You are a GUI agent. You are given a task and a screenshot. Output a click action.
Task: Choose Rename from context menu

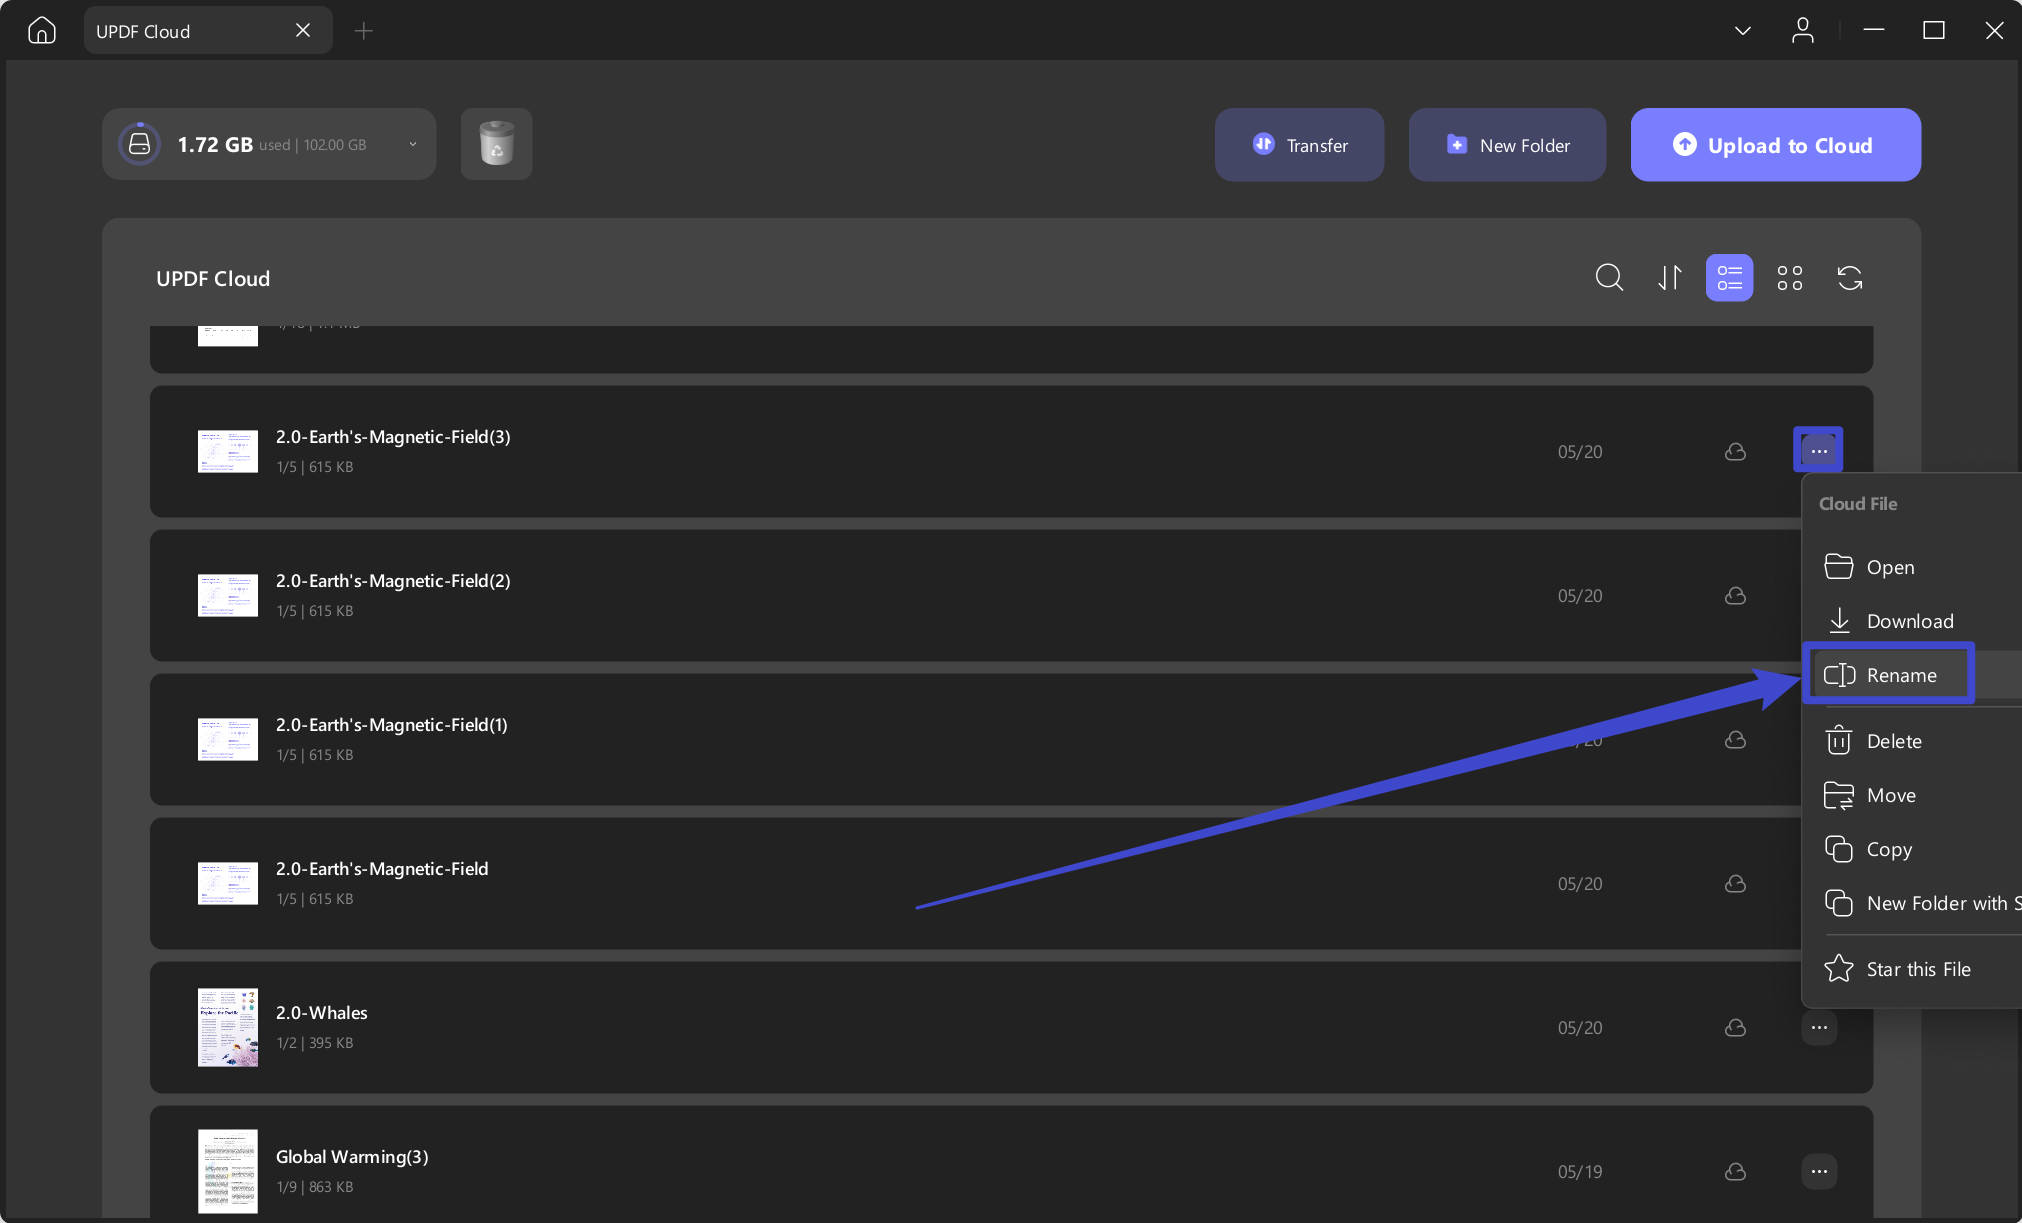click(x=1912, y=675)
